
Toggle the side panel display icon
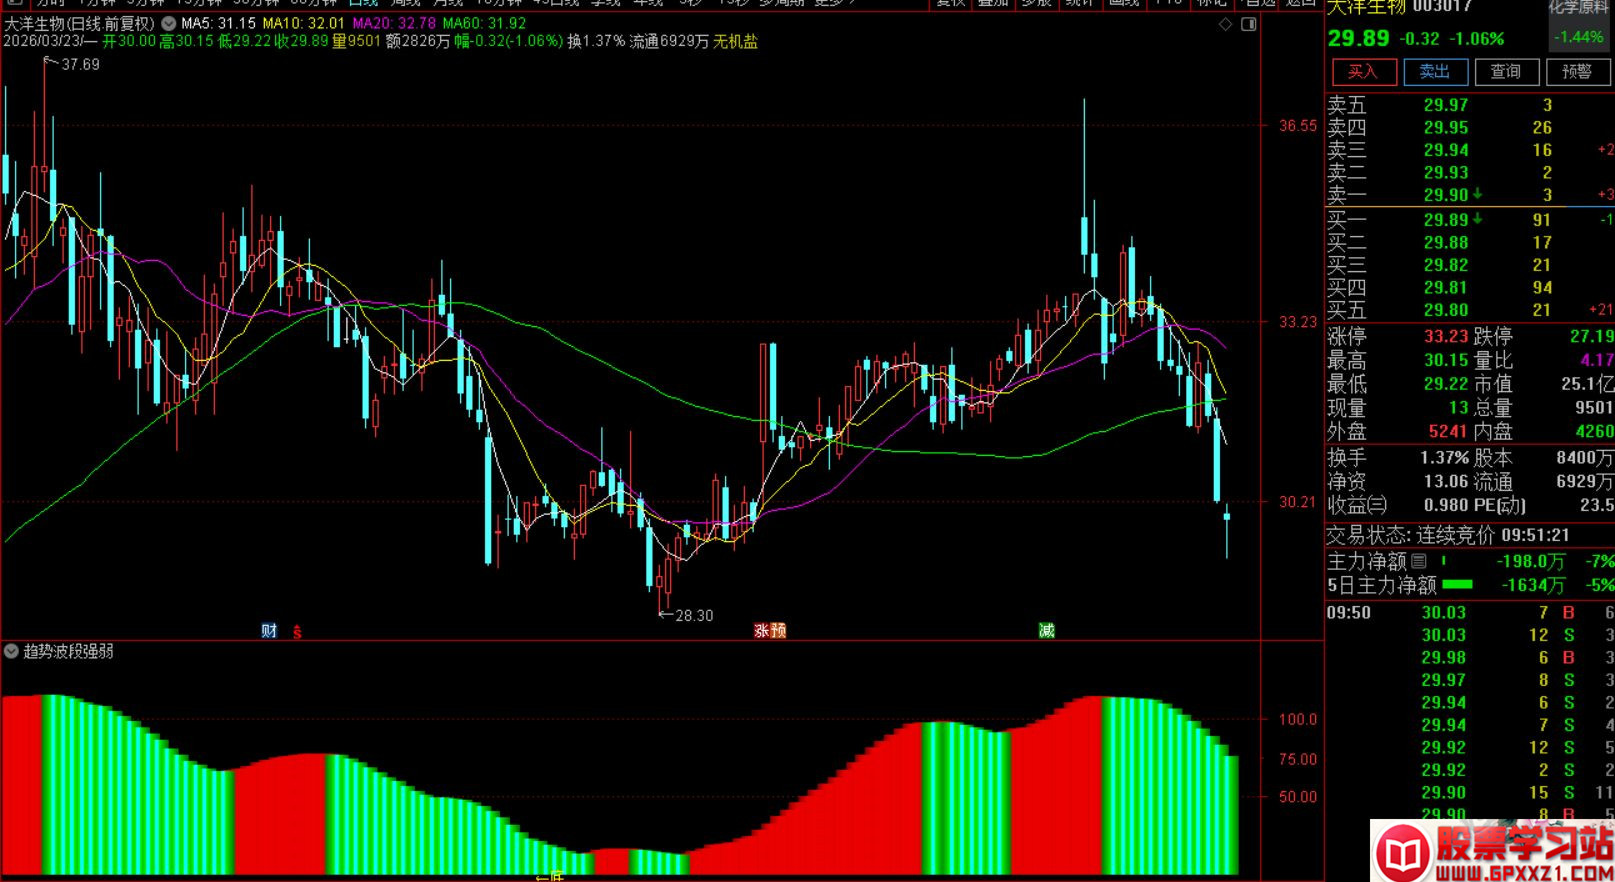tap(1249, 24)
